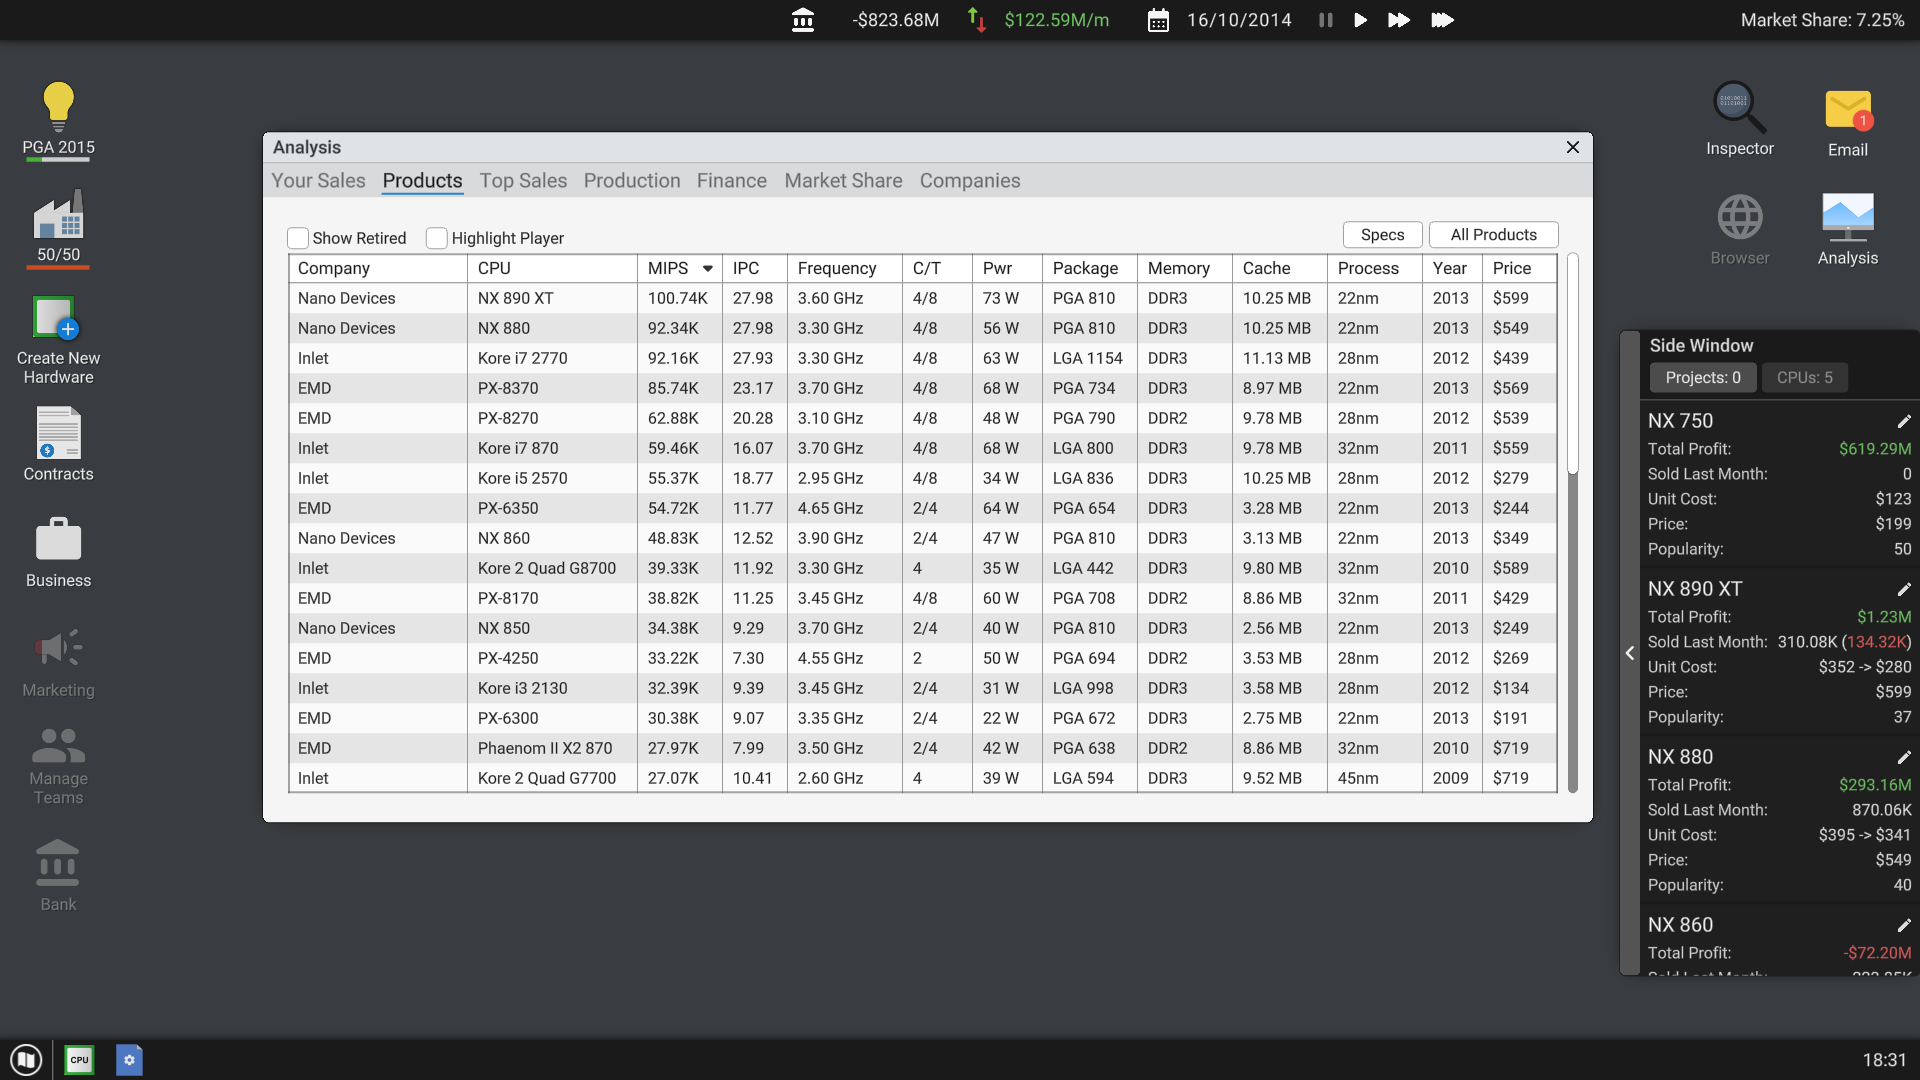Sort by MIPS column arrow

point(708,268)
